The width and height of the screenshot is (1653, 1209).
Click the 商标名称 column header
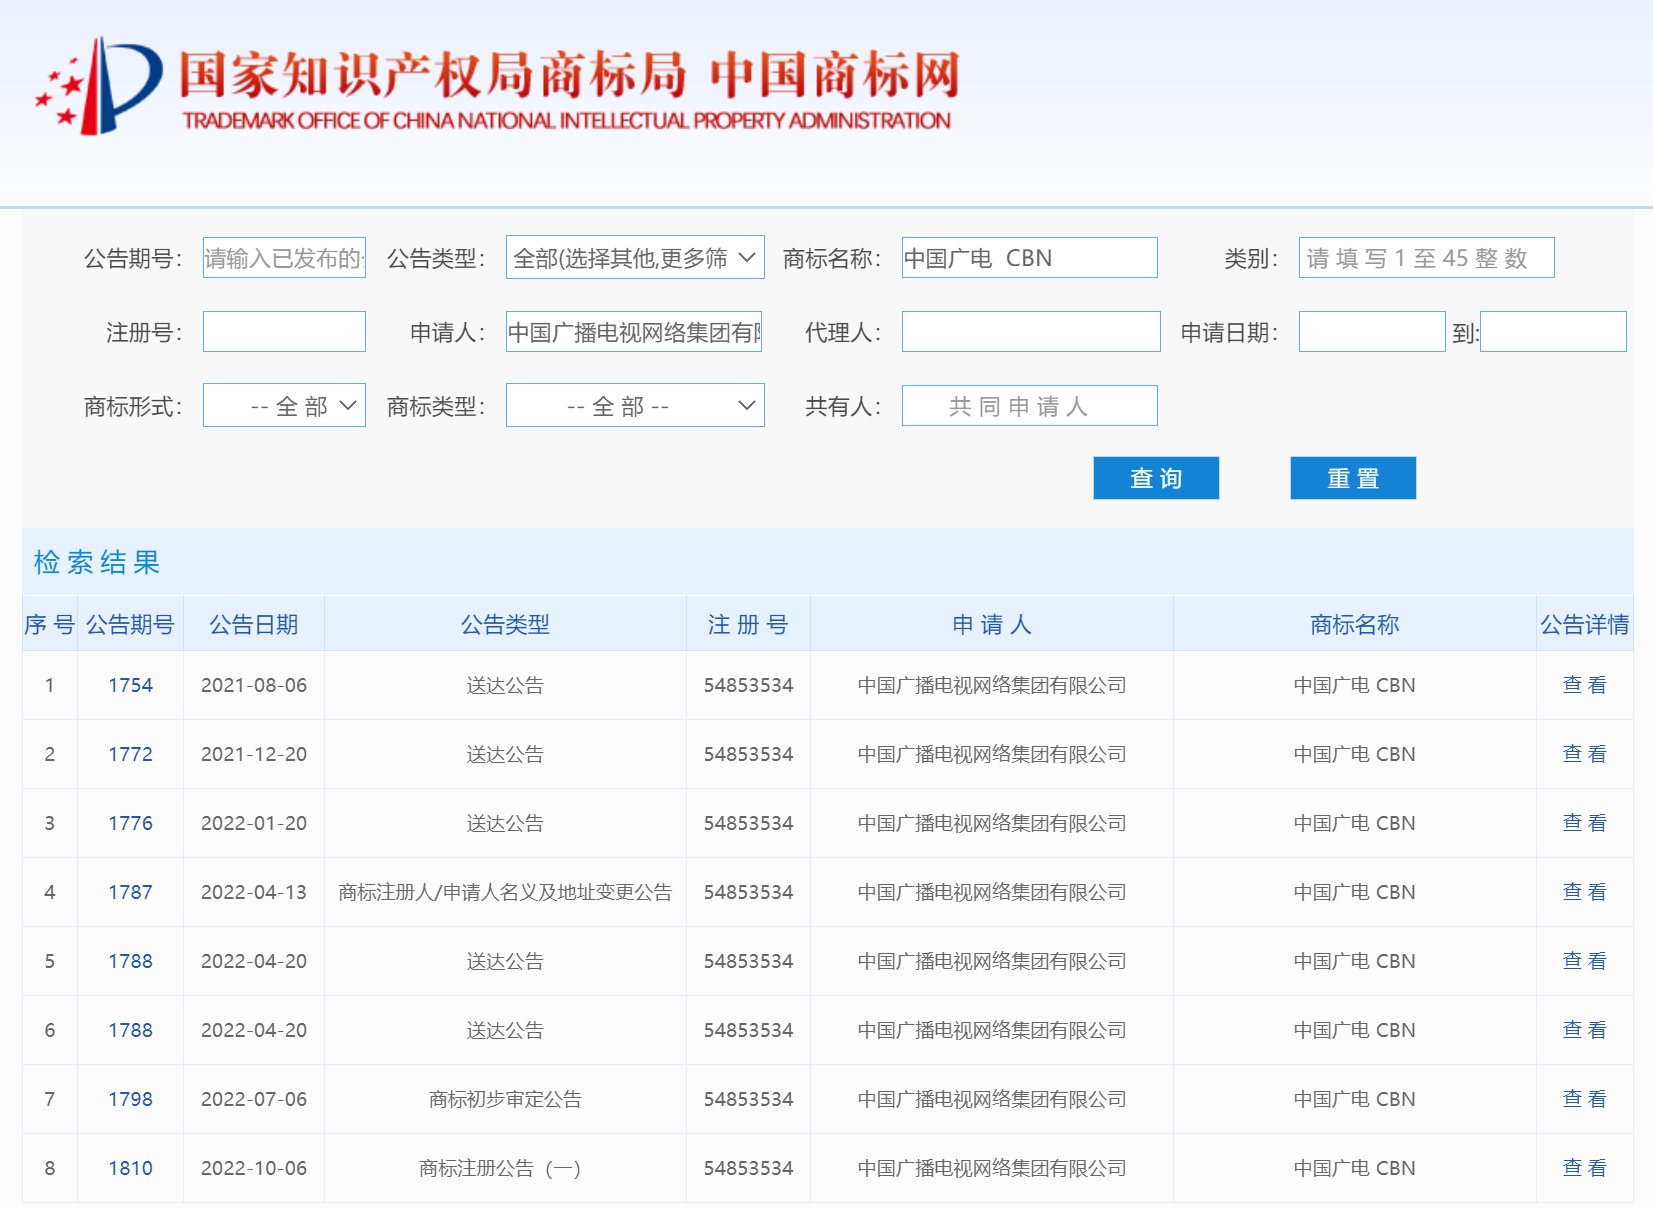[1354, 625]
